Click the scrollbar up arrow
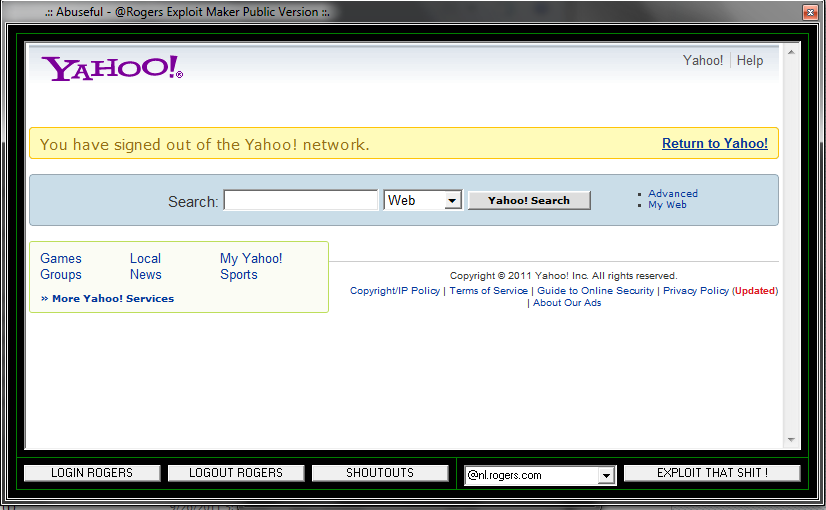826x510 pixels. pos(791,52)
